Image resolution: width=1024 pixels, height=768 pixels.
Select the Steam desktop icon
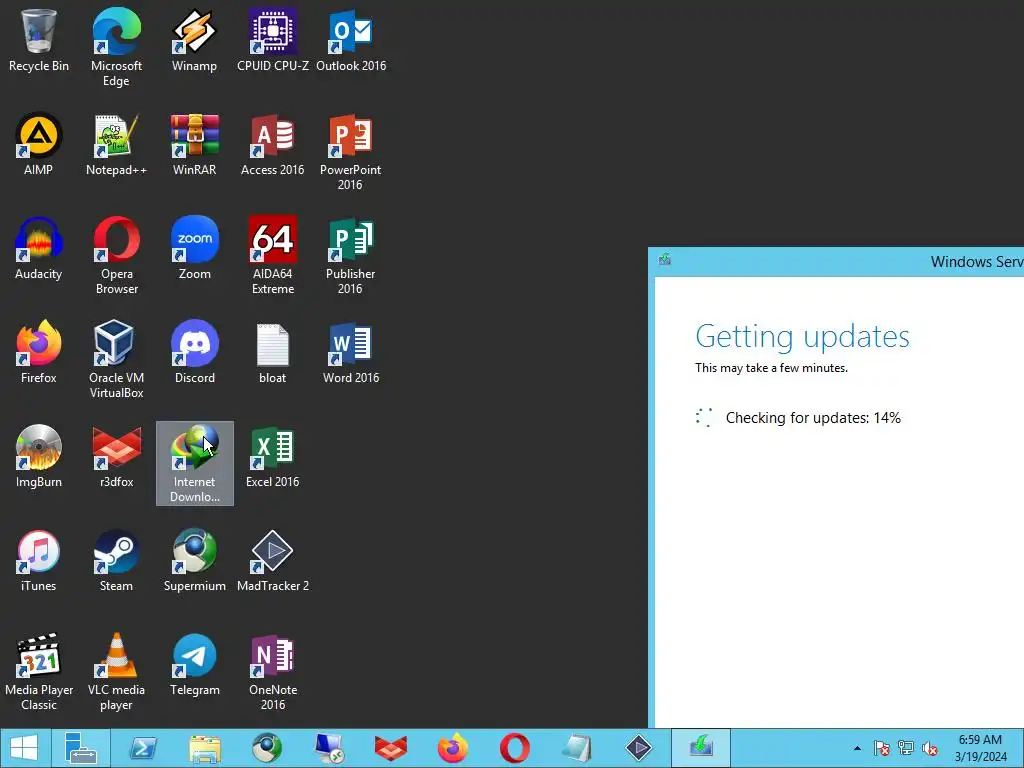coord(116,560)
